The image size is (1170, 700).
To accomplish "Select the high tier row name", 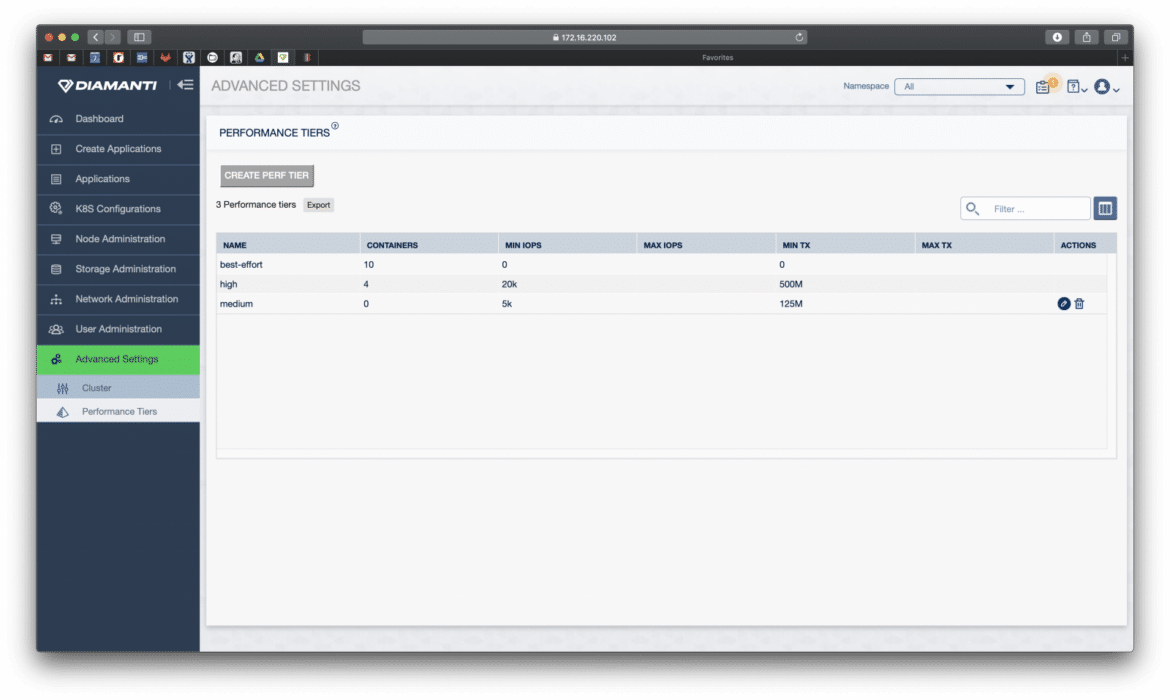I will click(228, 284).
